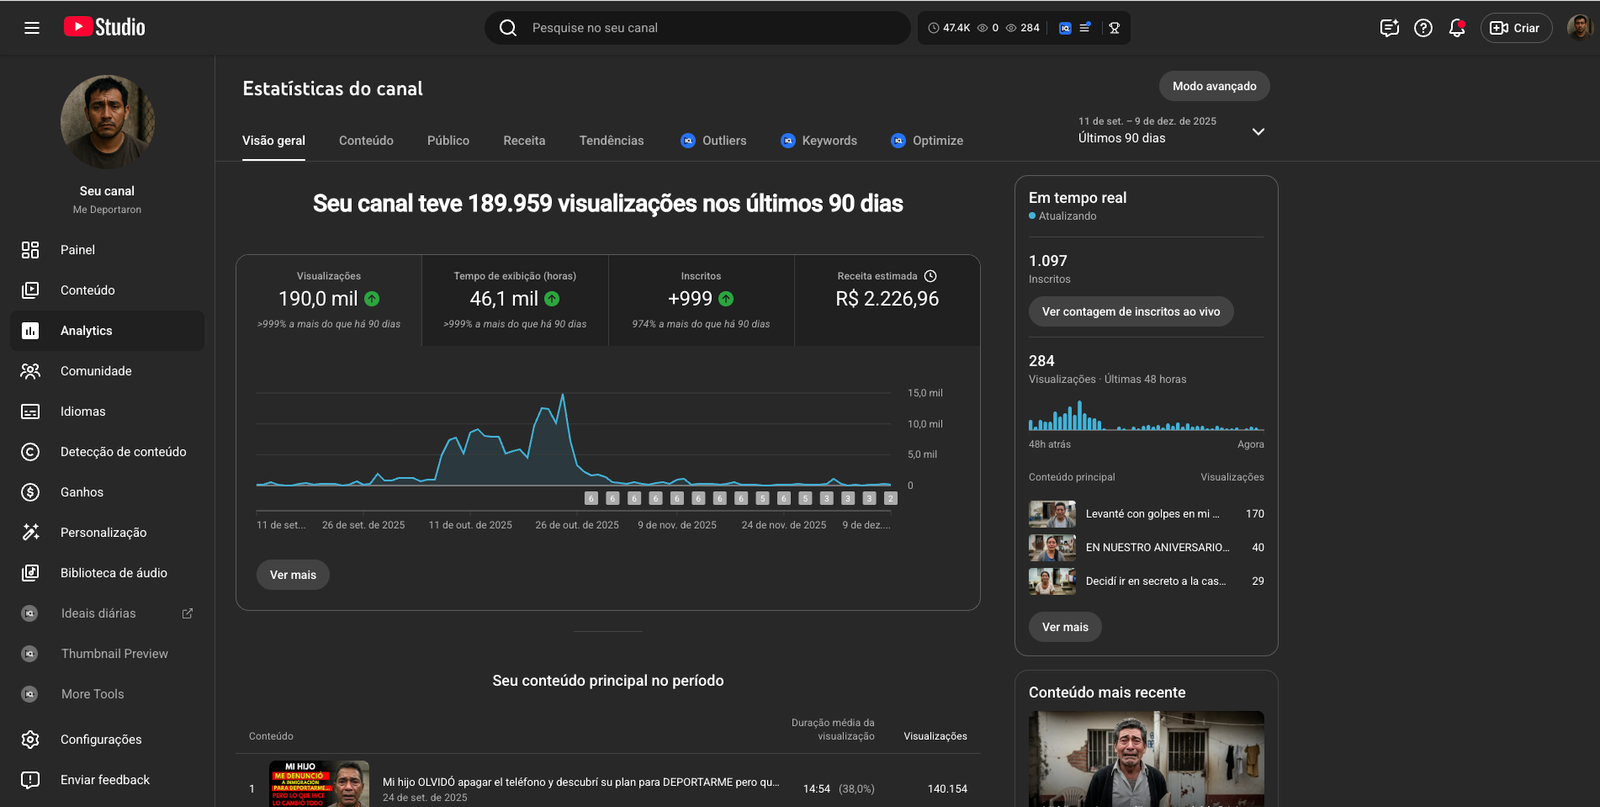Open the notifications bell
The height and width of the screenshot is (807, 1600).
(x=1456, y=28)
